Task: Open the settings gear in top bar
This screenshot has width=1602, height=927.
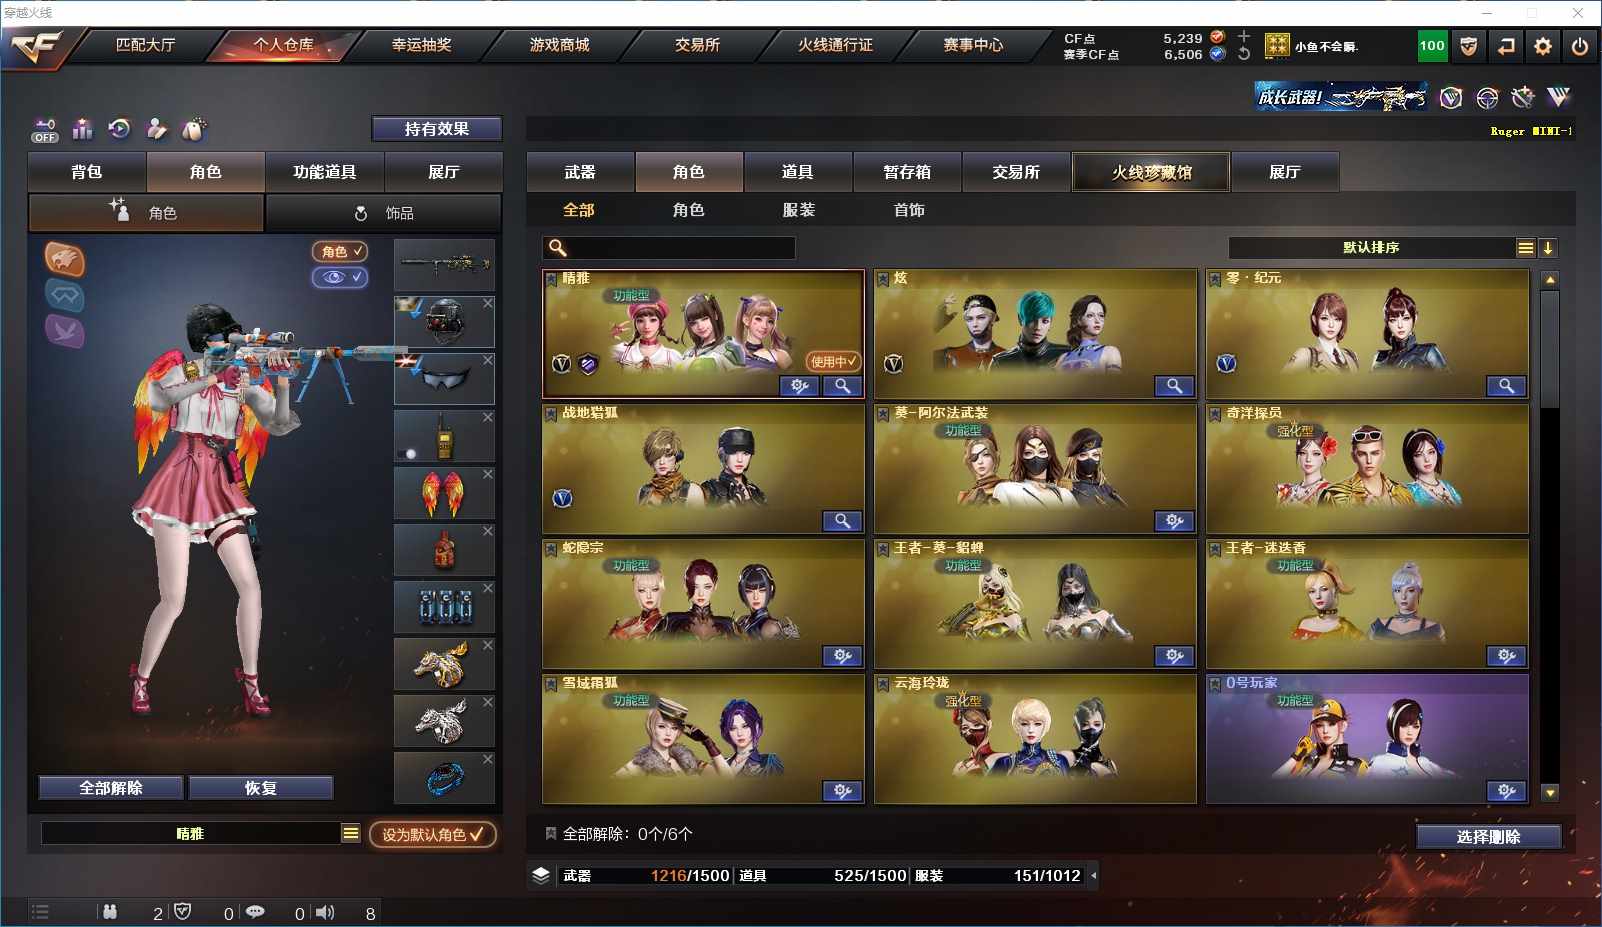Action: pos(1542,46)
